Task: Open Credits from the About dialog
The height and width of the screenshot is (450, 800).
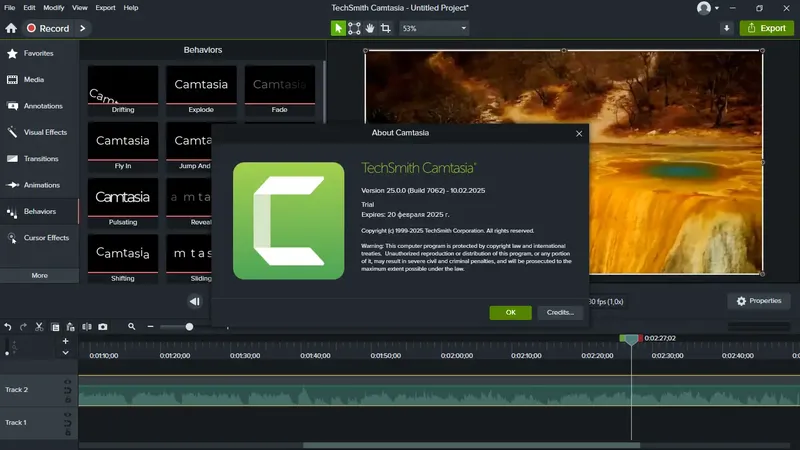Action: coord(560,312)
